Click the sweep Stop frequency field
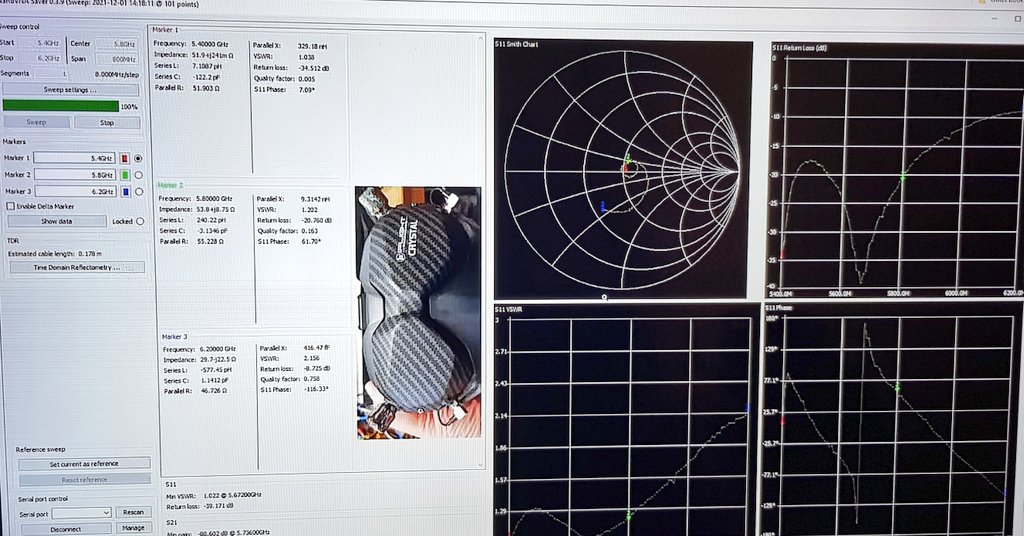Image resolution: width=1024 pixels, height=536 pixels. [41, 58]
